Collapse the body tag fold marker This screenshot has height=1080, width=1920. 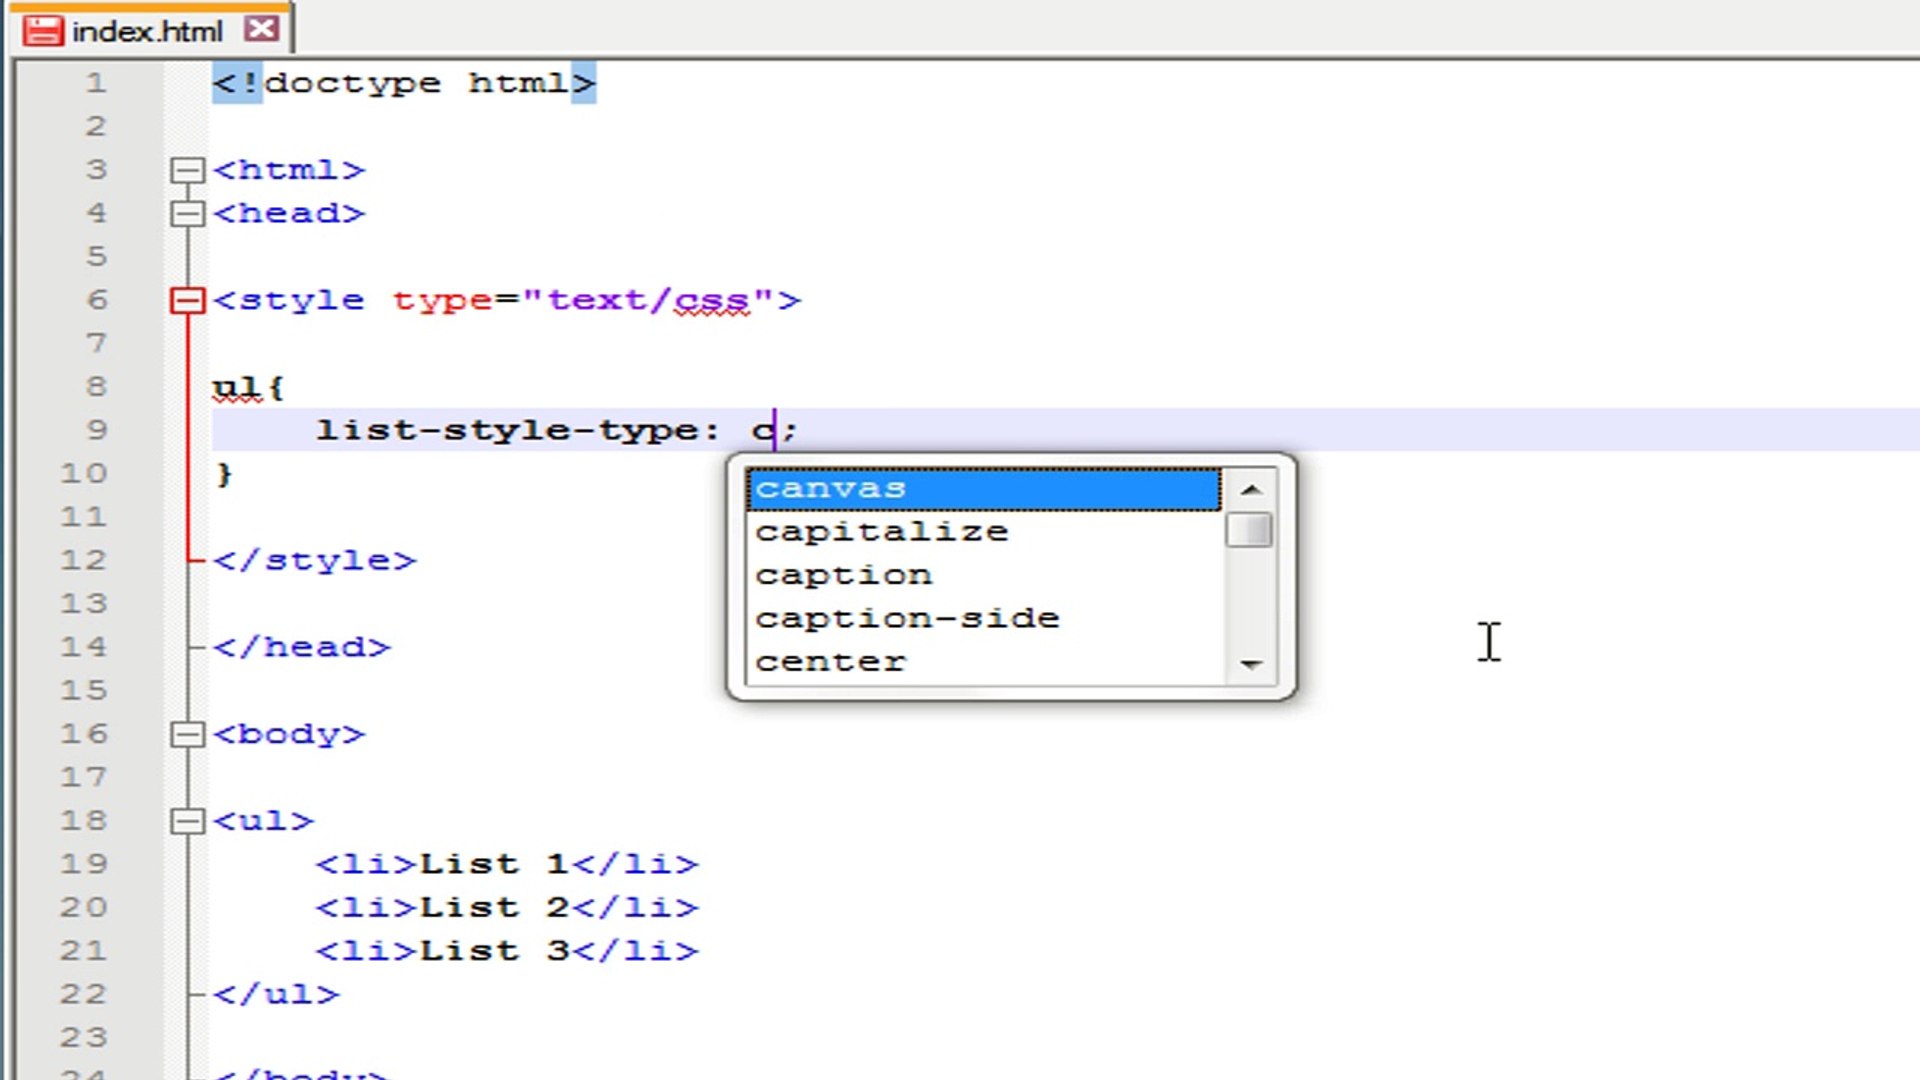click(187, 735)
